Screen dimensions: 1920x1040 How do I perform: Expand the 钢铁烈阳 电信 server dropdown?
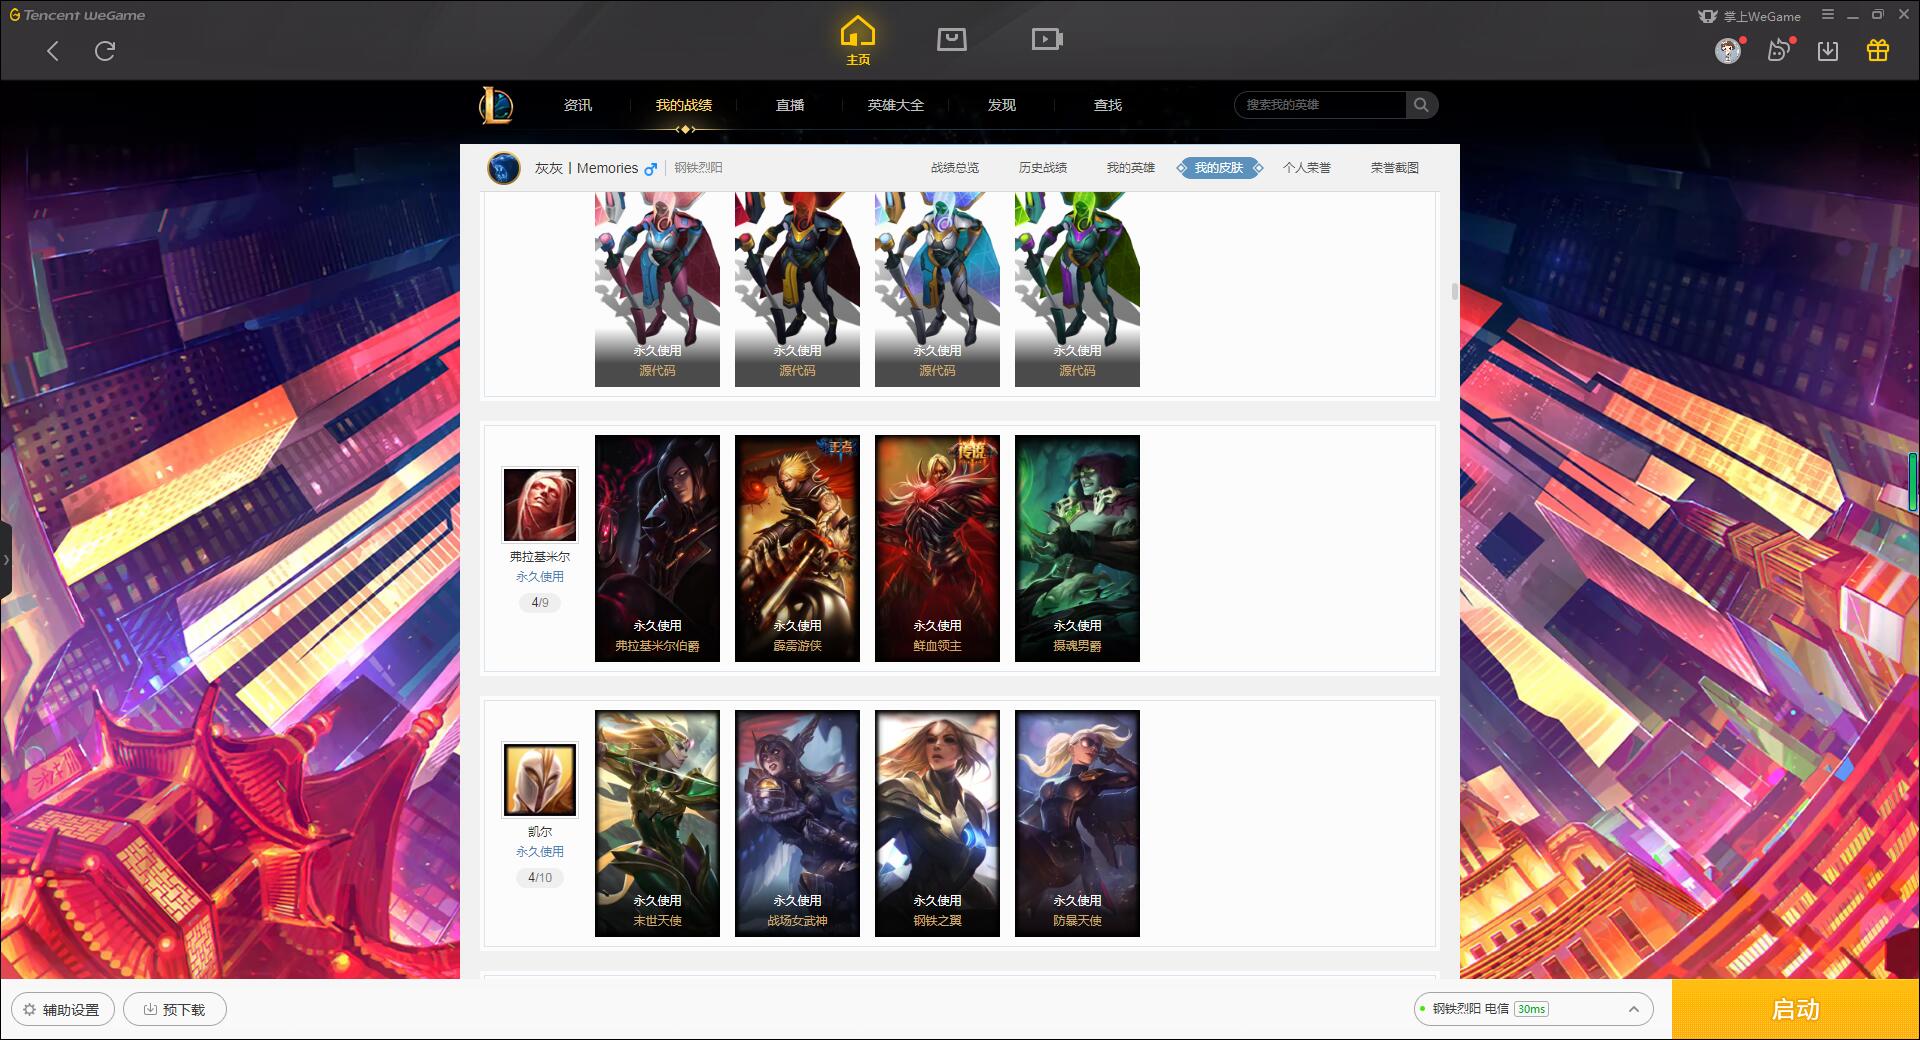[x=1532, y=1009]
